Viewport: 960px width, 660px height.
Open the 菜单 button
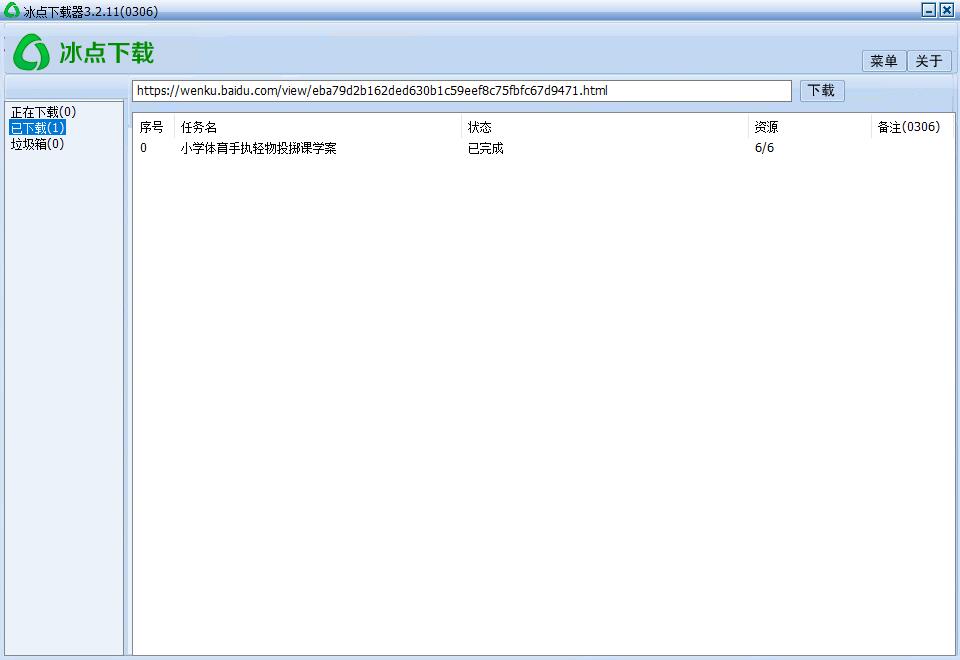tap(883, 61)
